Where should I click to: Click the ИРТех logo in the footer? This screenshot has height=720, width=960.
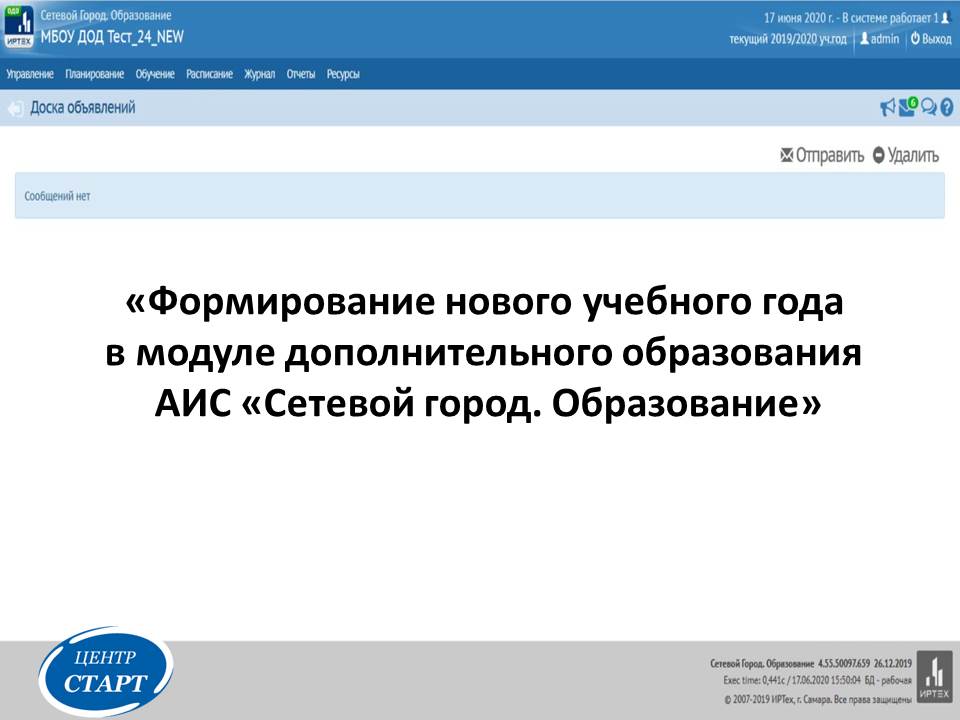coord(934,676)
